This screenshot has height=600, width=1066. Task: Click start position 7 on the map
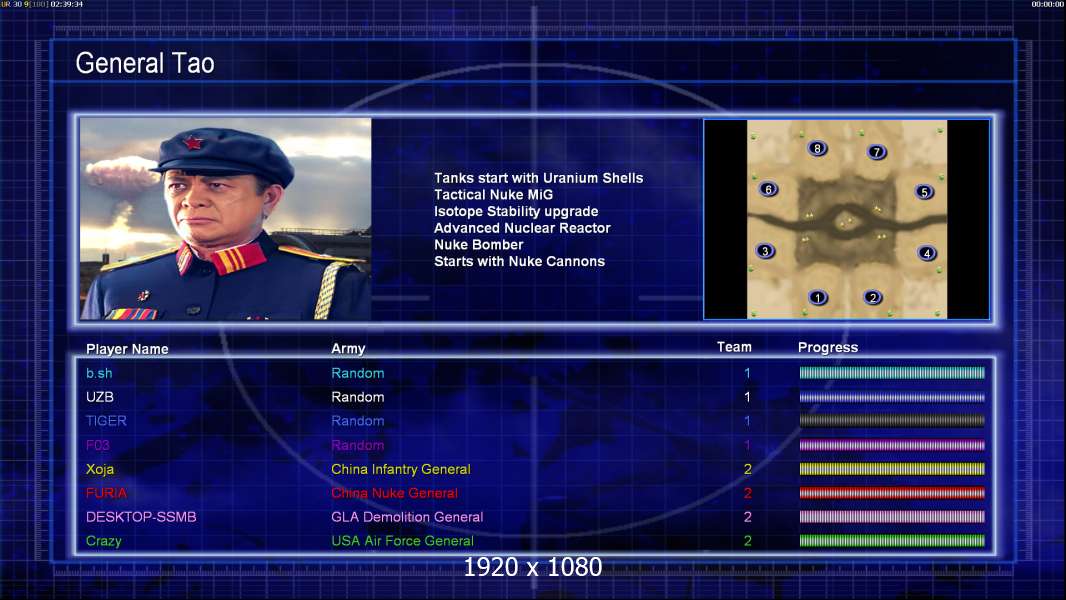pos(877,152)
